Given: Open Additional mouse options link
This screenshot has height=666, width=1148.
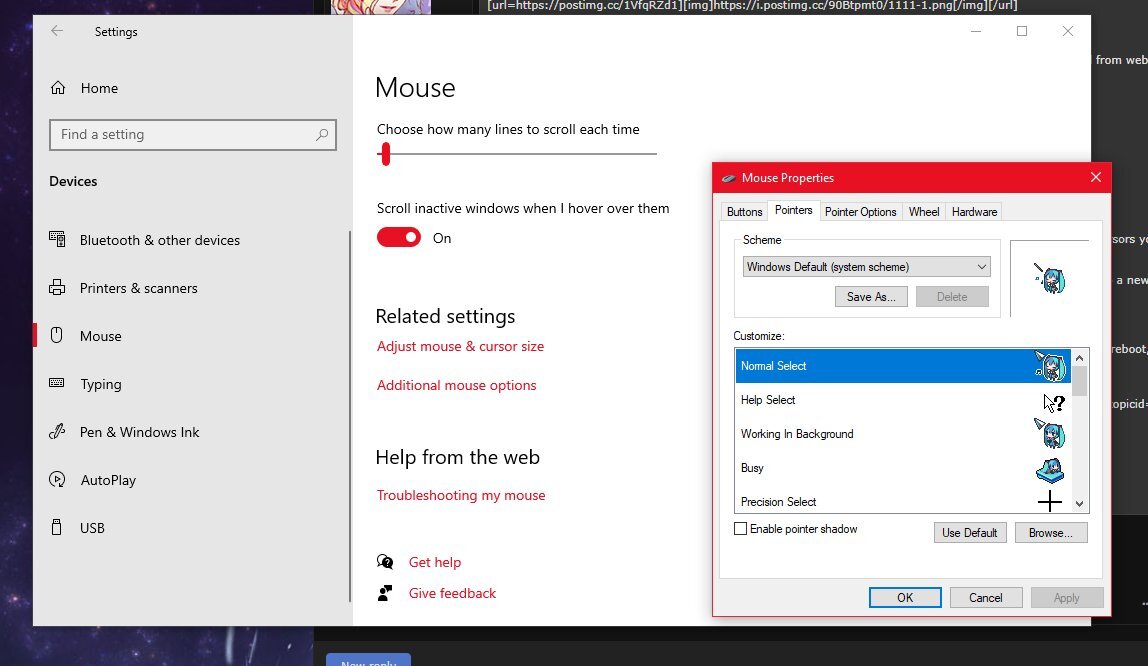Looking at the screenshot, I should point(456,385).
